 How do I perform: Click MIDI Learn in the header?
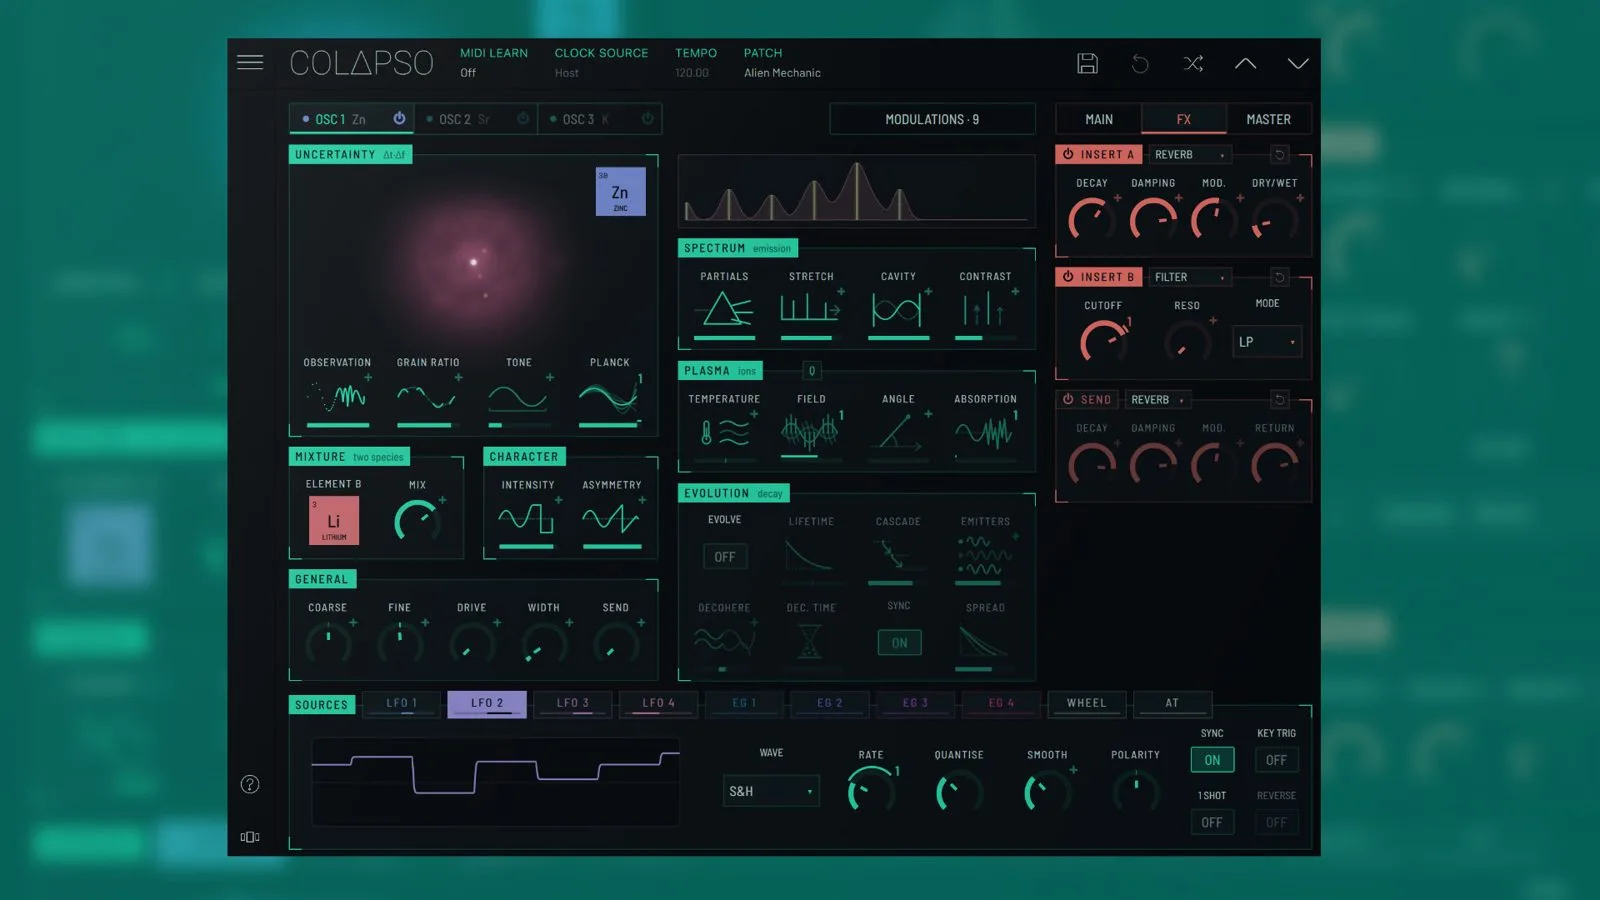(494, 53)
